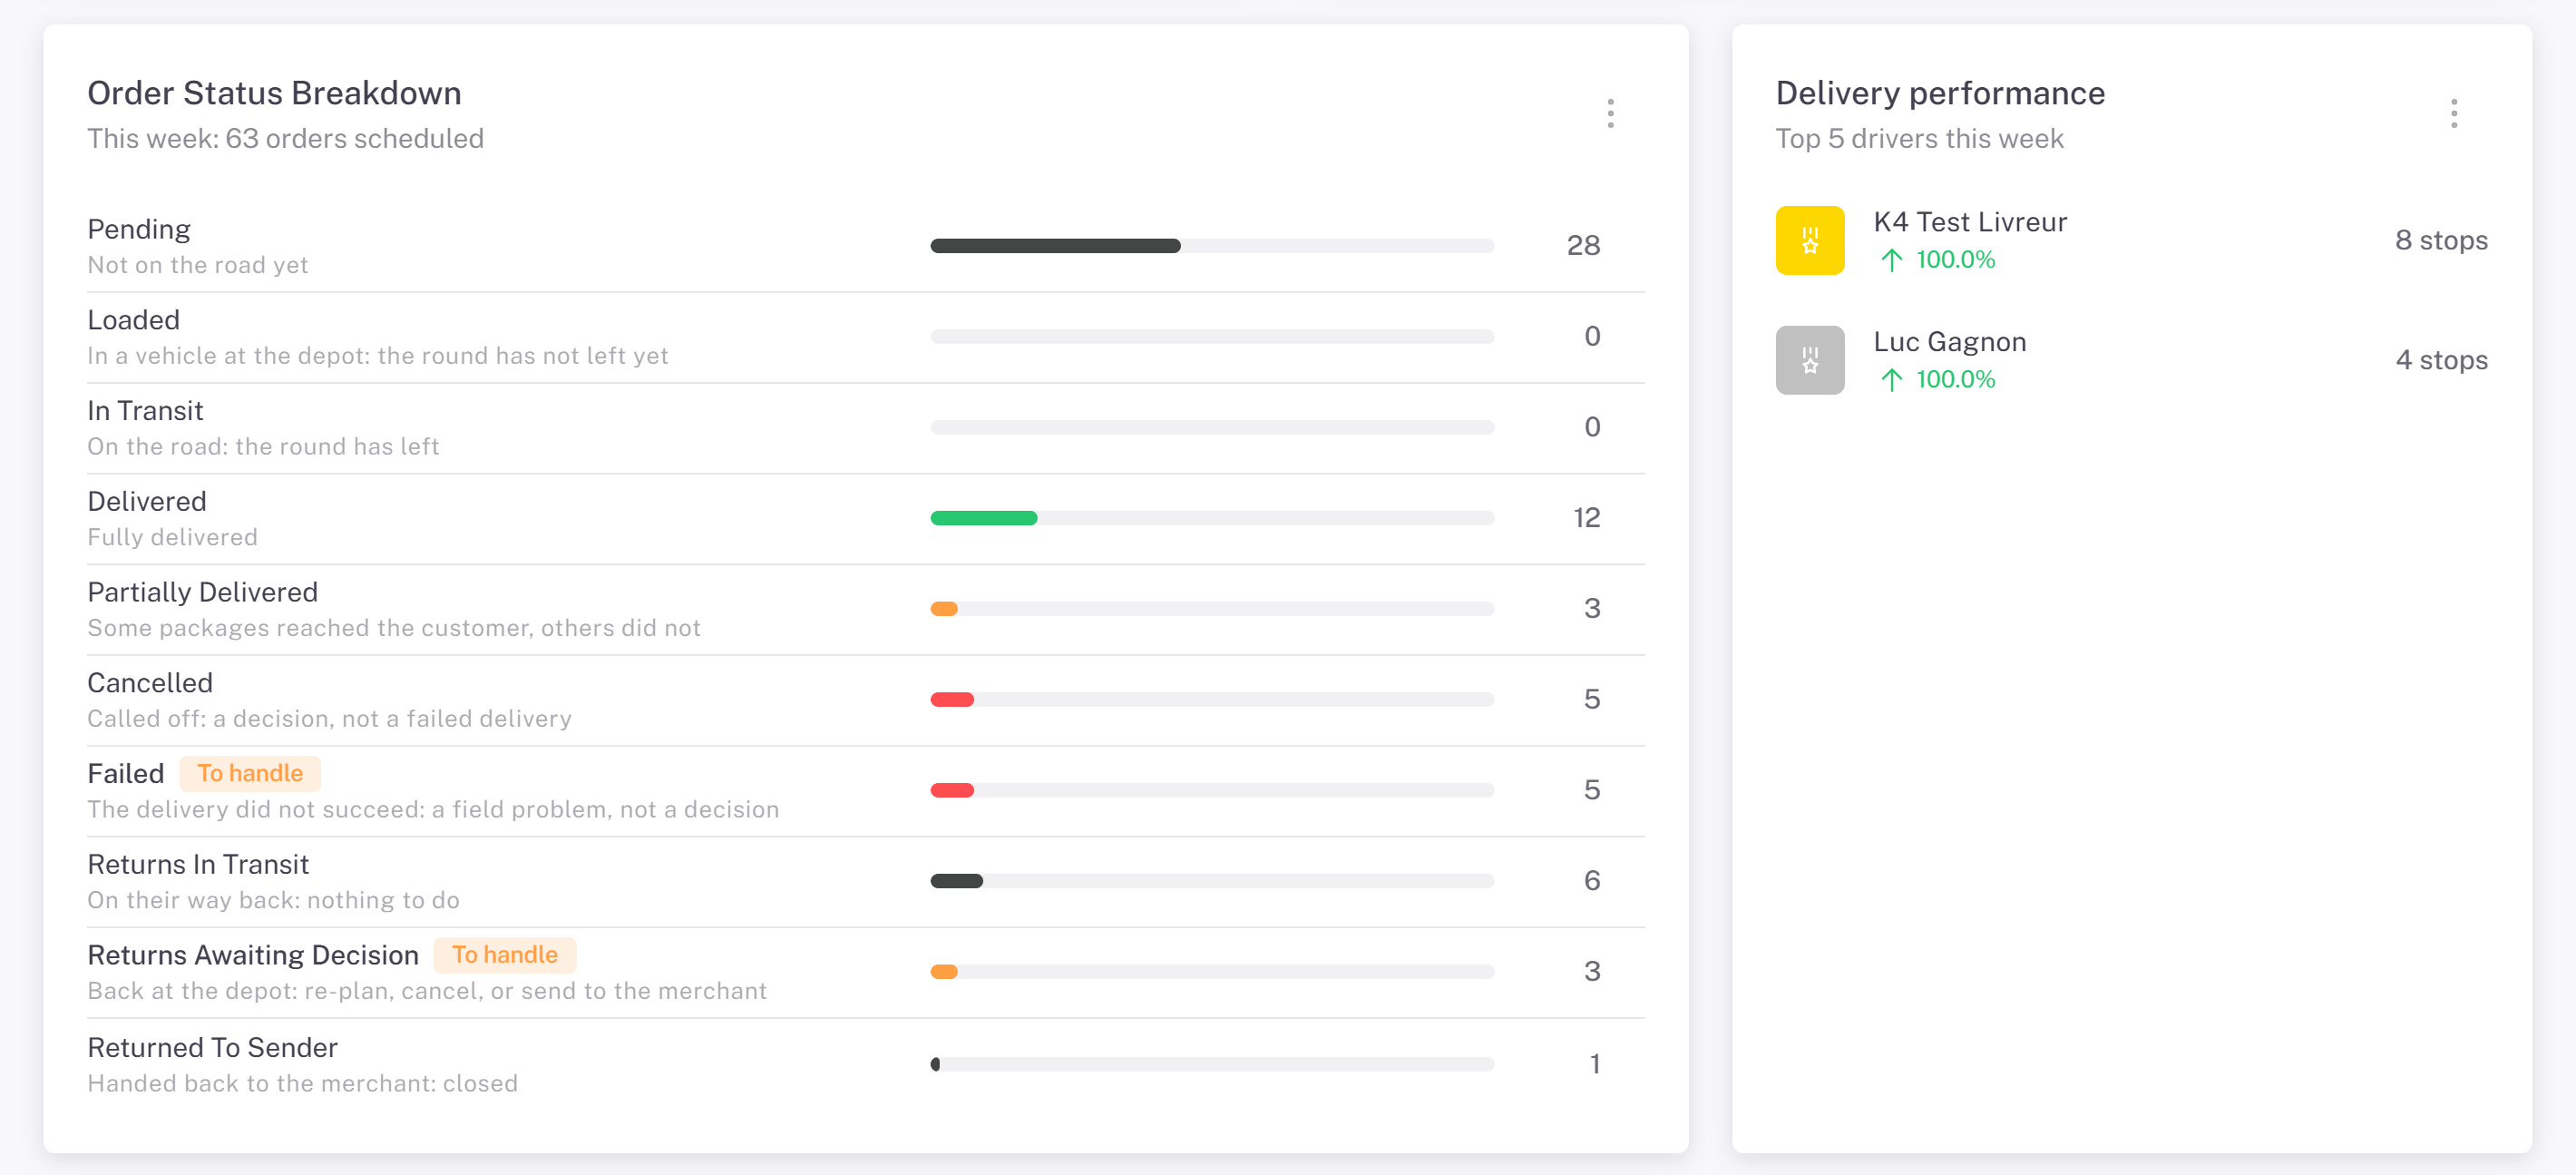Viewport: 2576px width, 1175px height.
Task: Select the Returns In Transit progress bar
Action: 1211,881
